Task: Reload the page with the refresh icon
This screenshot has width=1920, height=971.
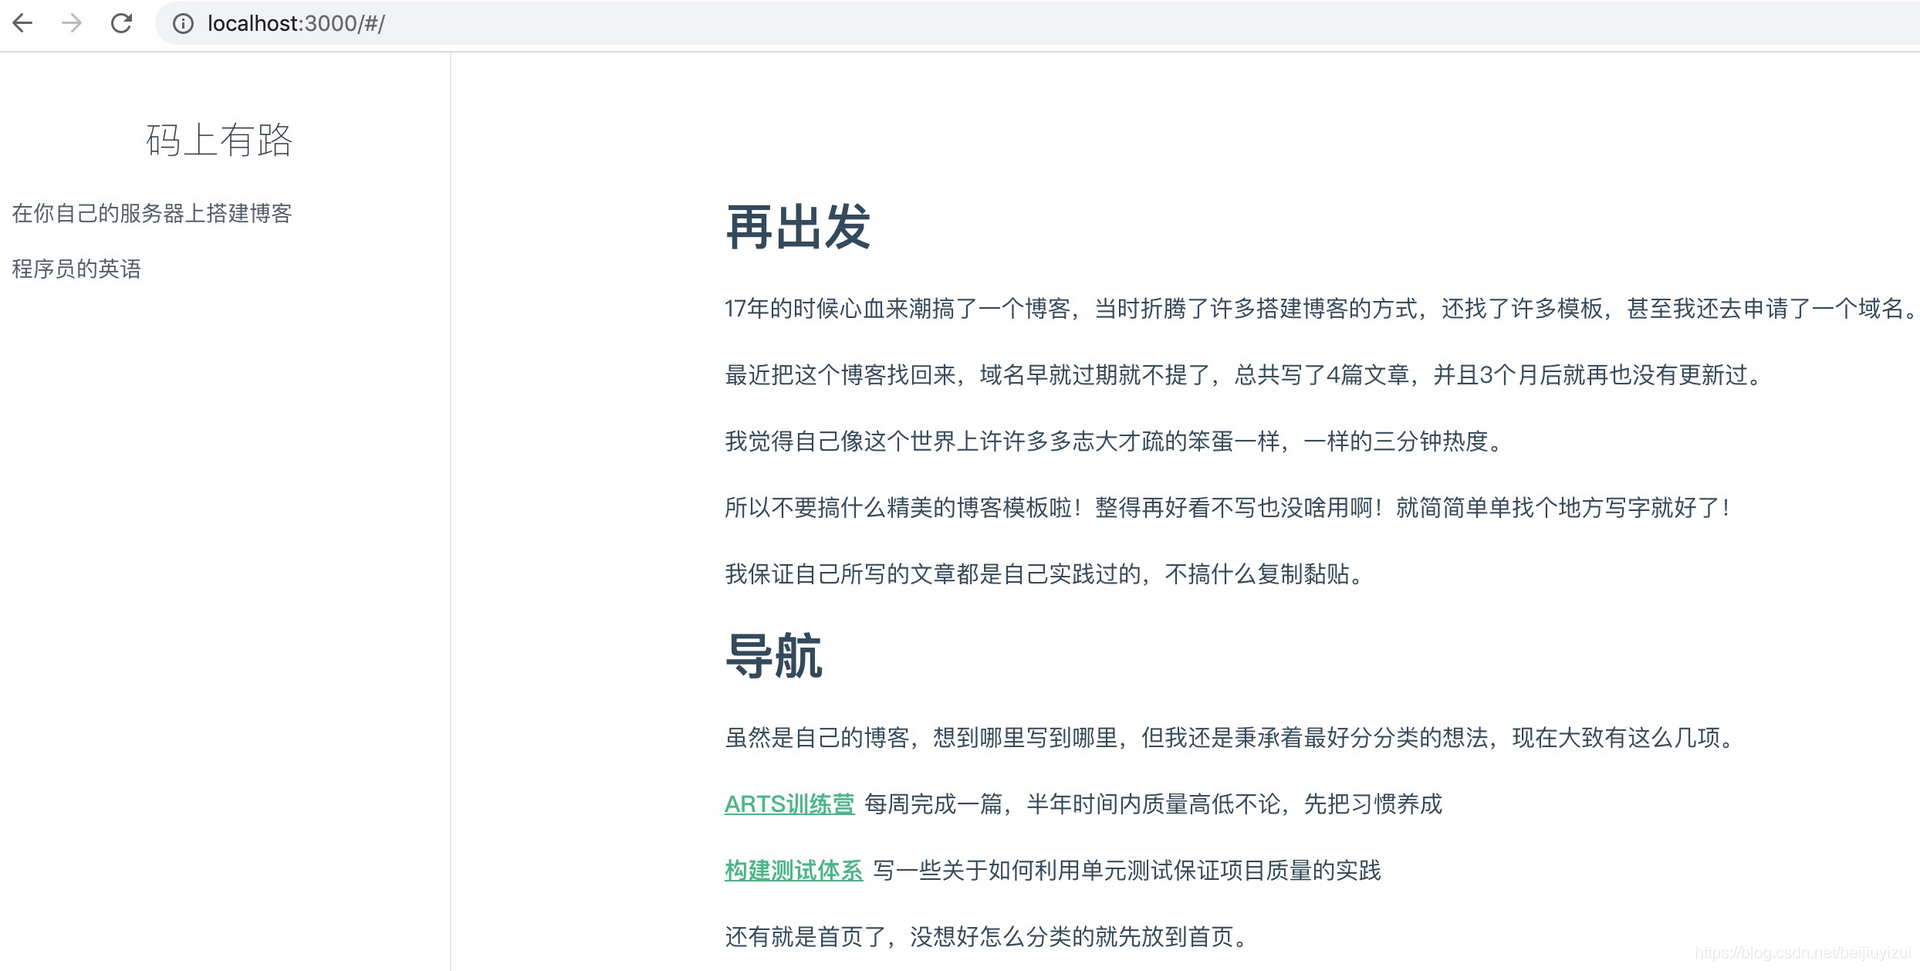Action: tap(121, 23)
